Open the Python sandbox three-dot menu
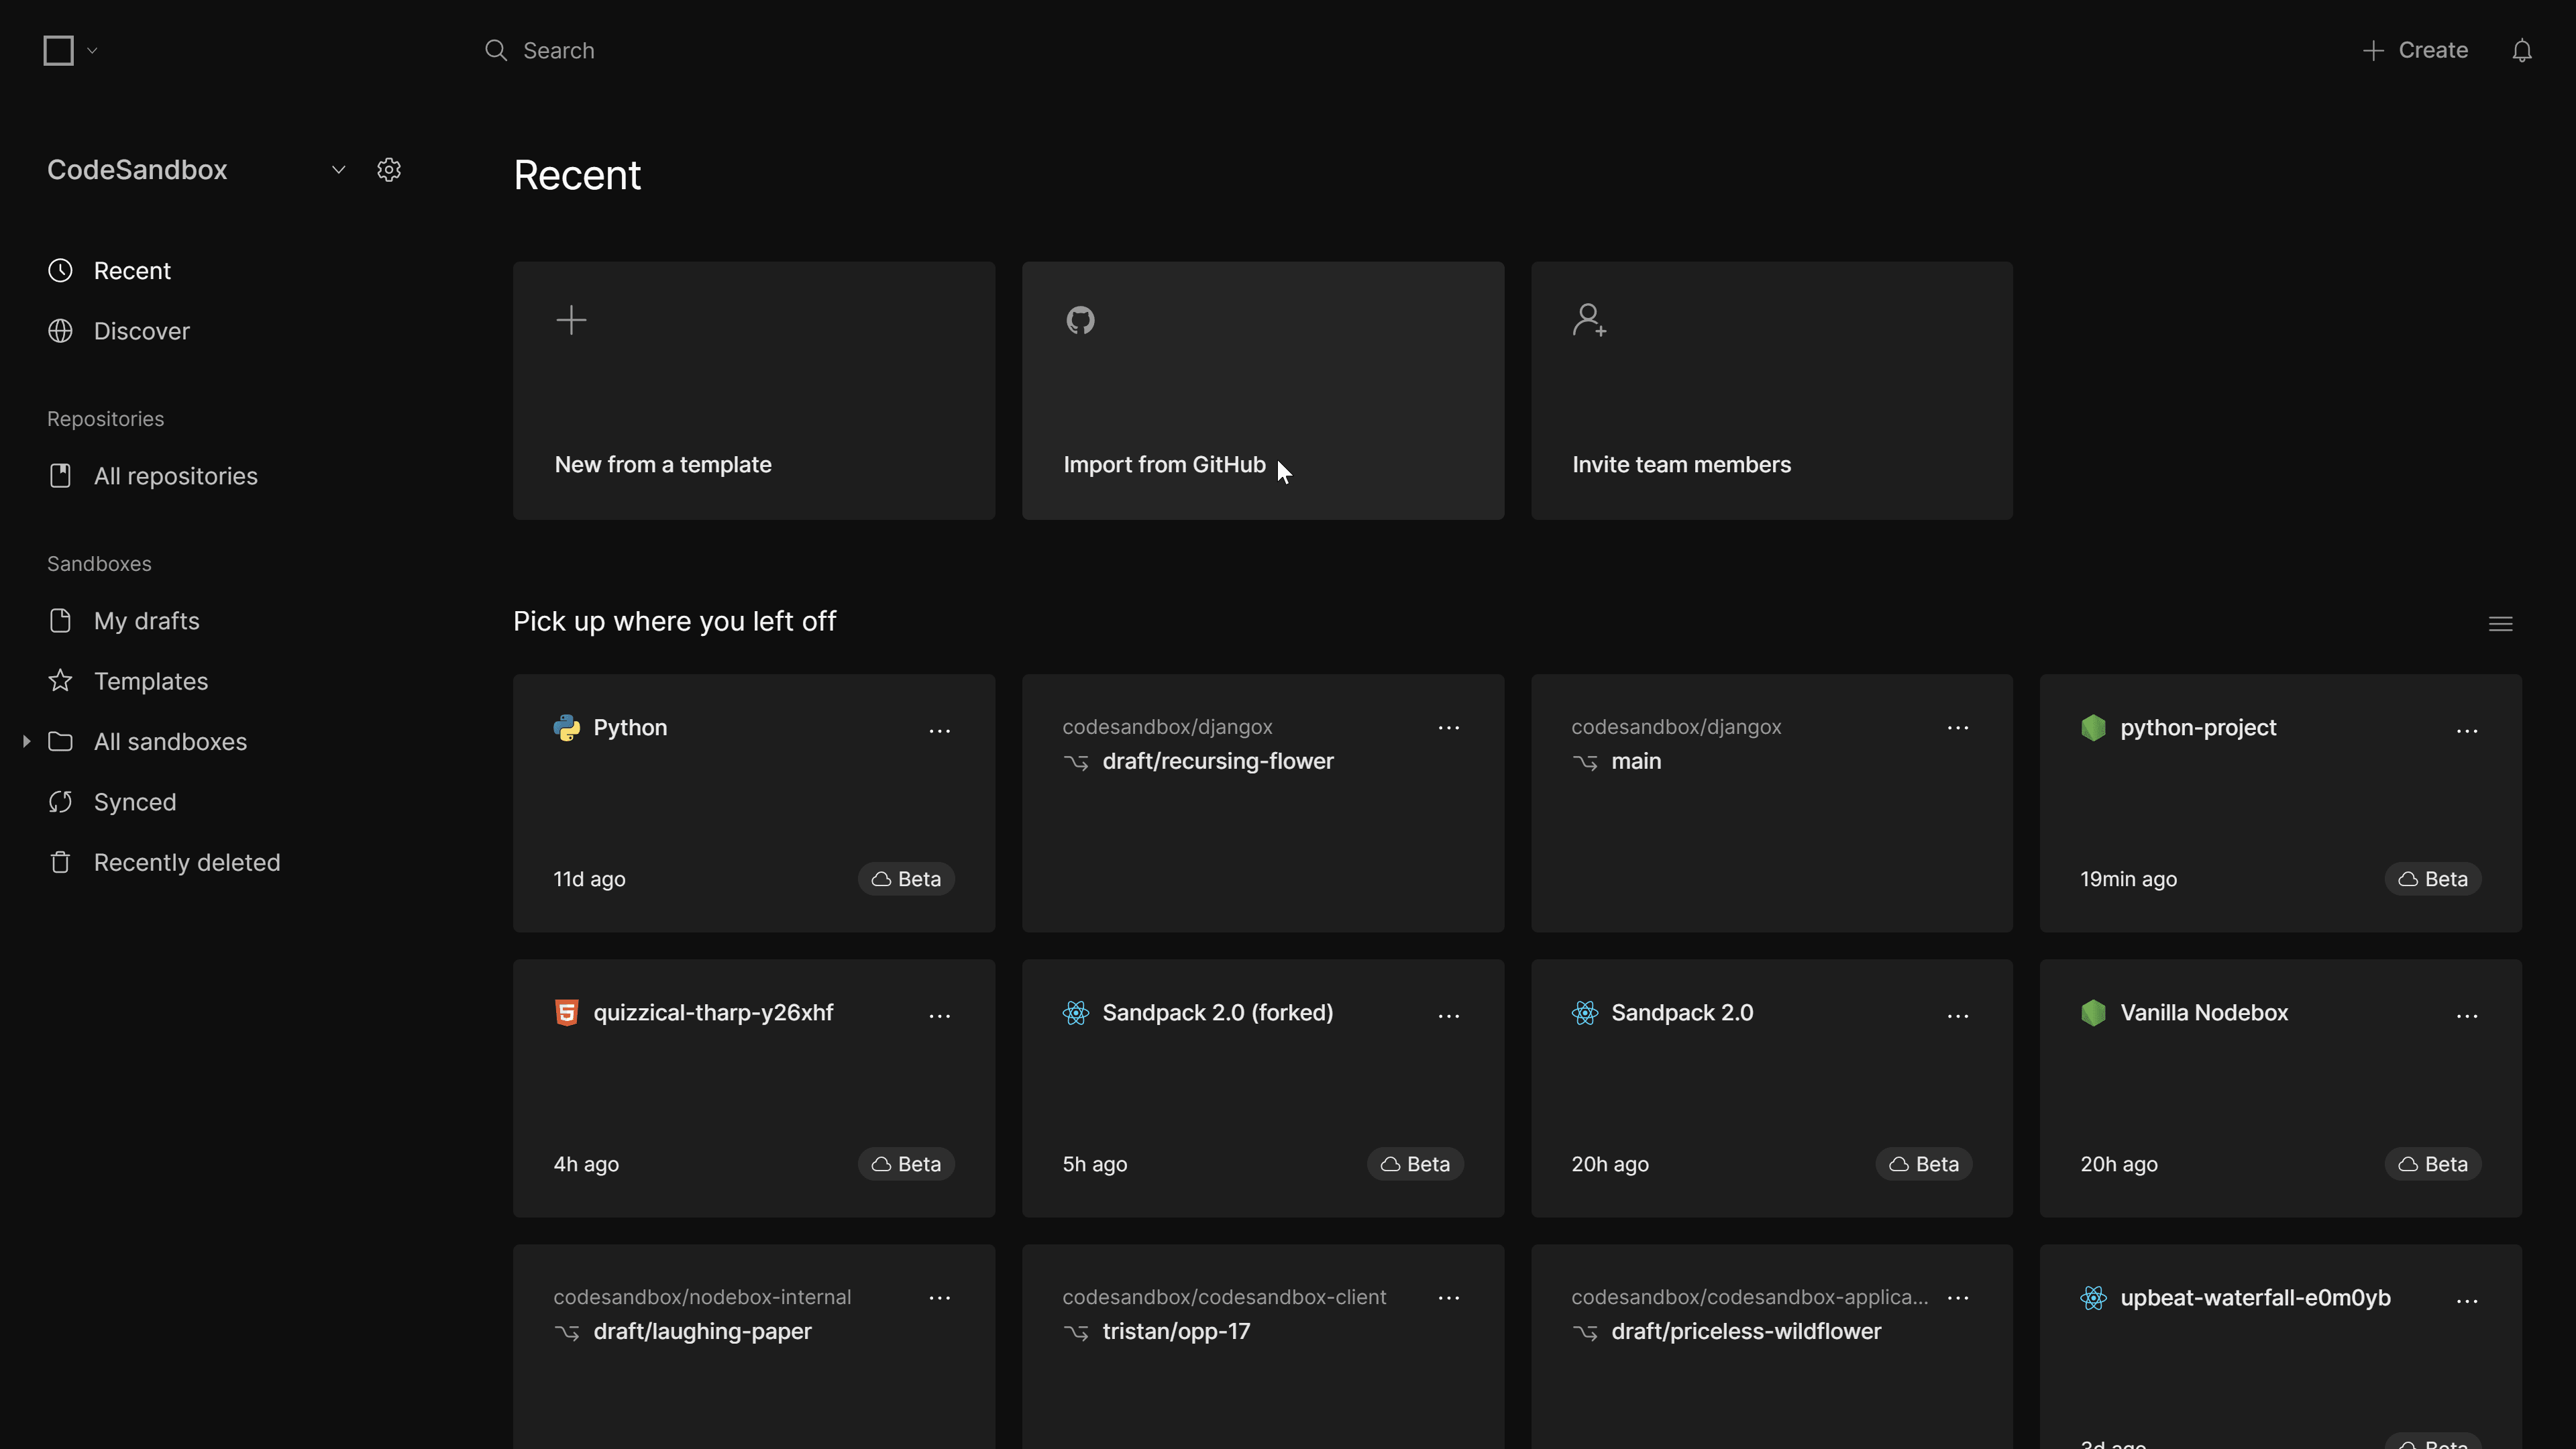2576x1449 pixels. [939, 731]
